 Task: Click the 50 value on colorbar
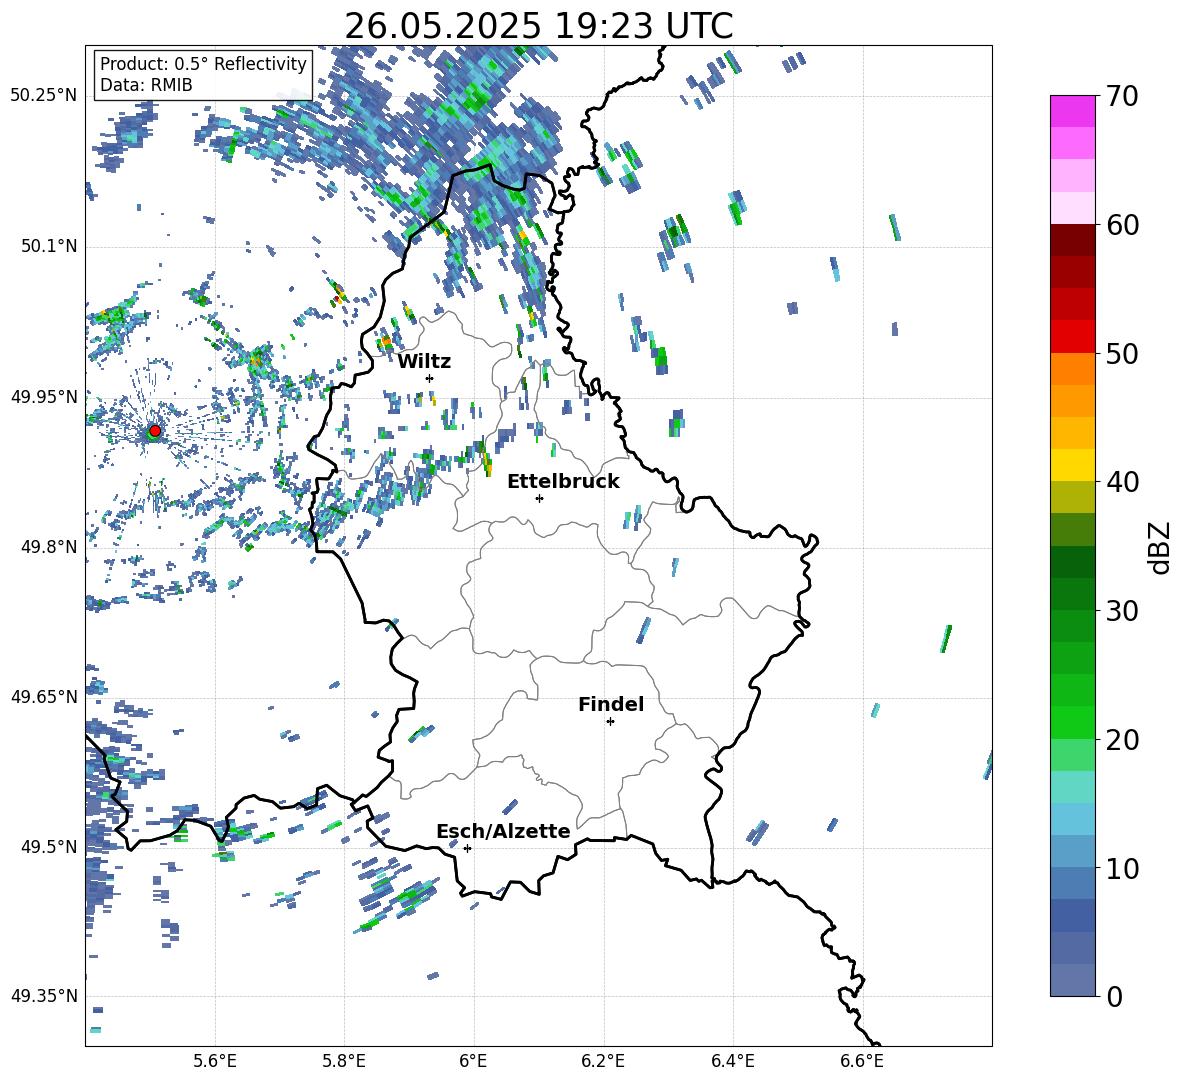point(1122,353)
